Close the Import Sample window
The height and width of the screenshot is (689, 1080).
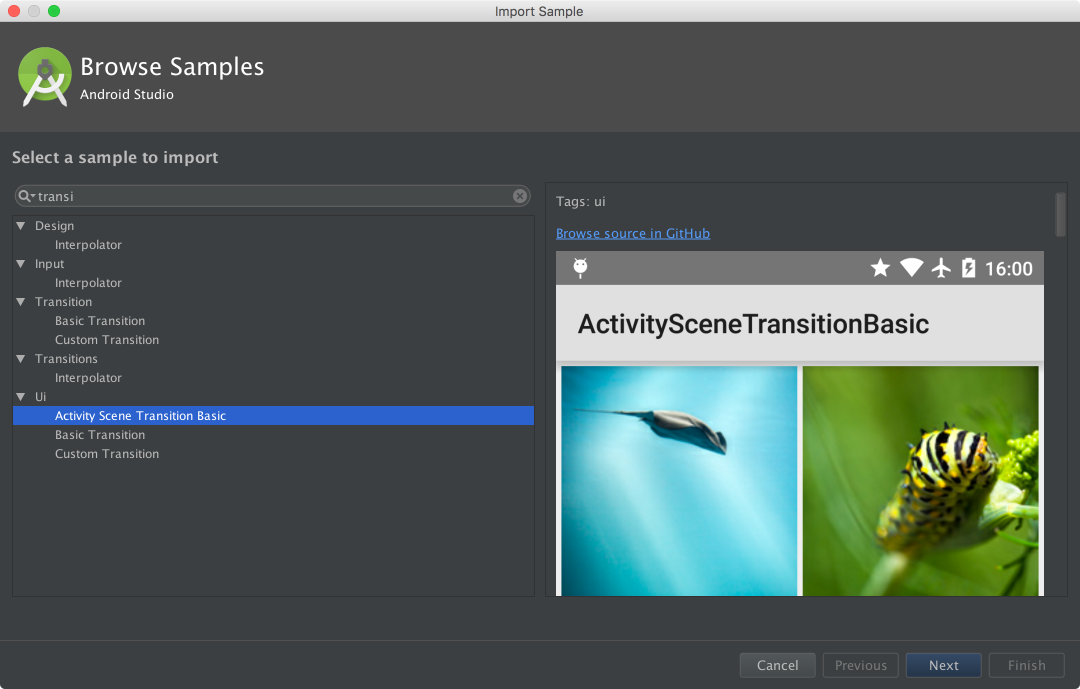14,11
